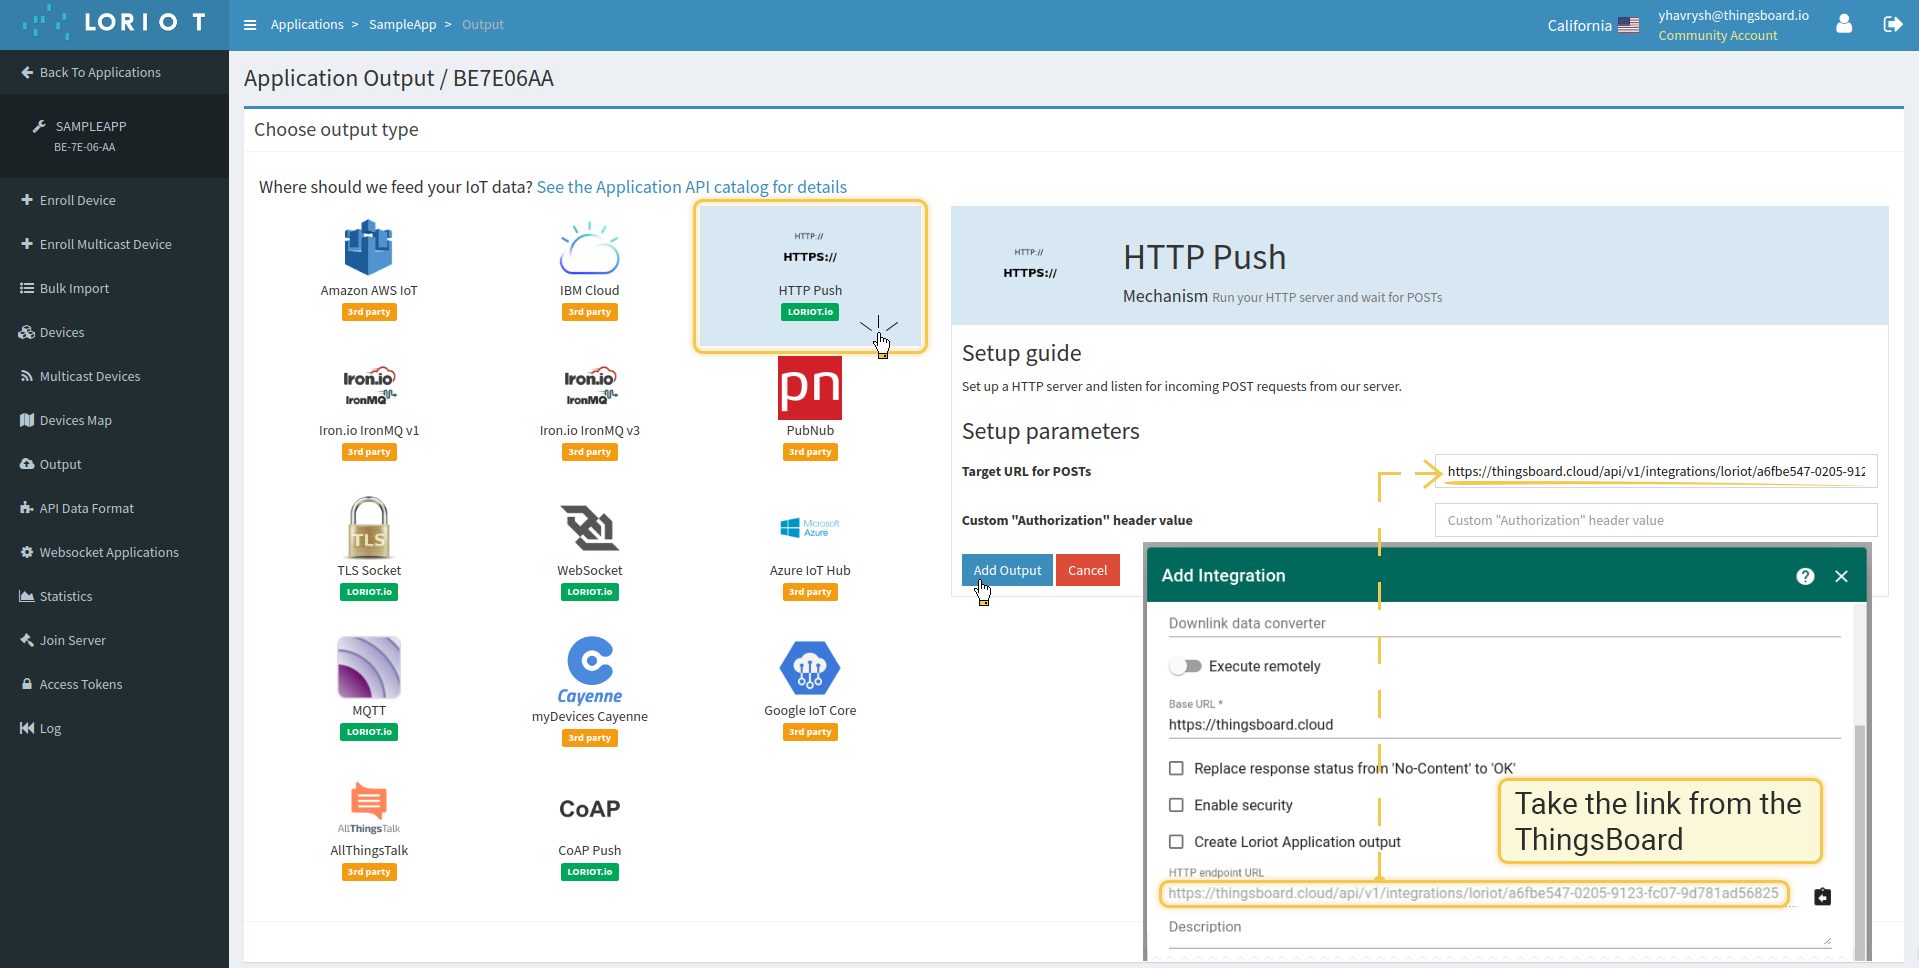The image size is (1919, 968).
Task: Click the yhavrysh@thingsboard.io account text
Action: point(1733,15)
